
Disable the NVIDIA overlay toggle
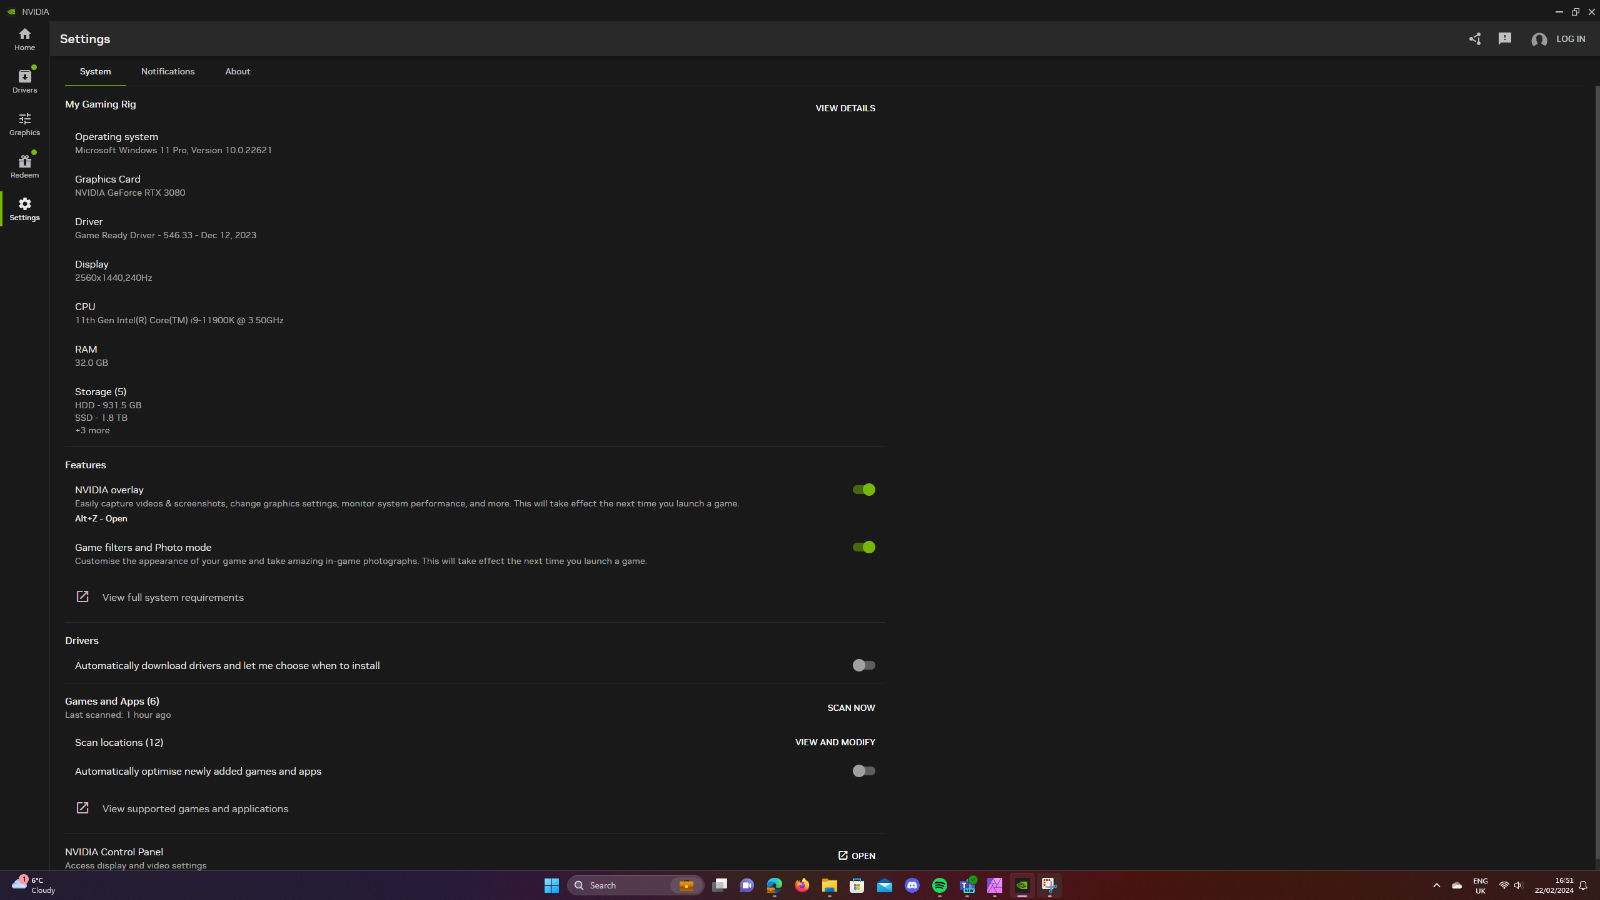(x=864, y=490)
